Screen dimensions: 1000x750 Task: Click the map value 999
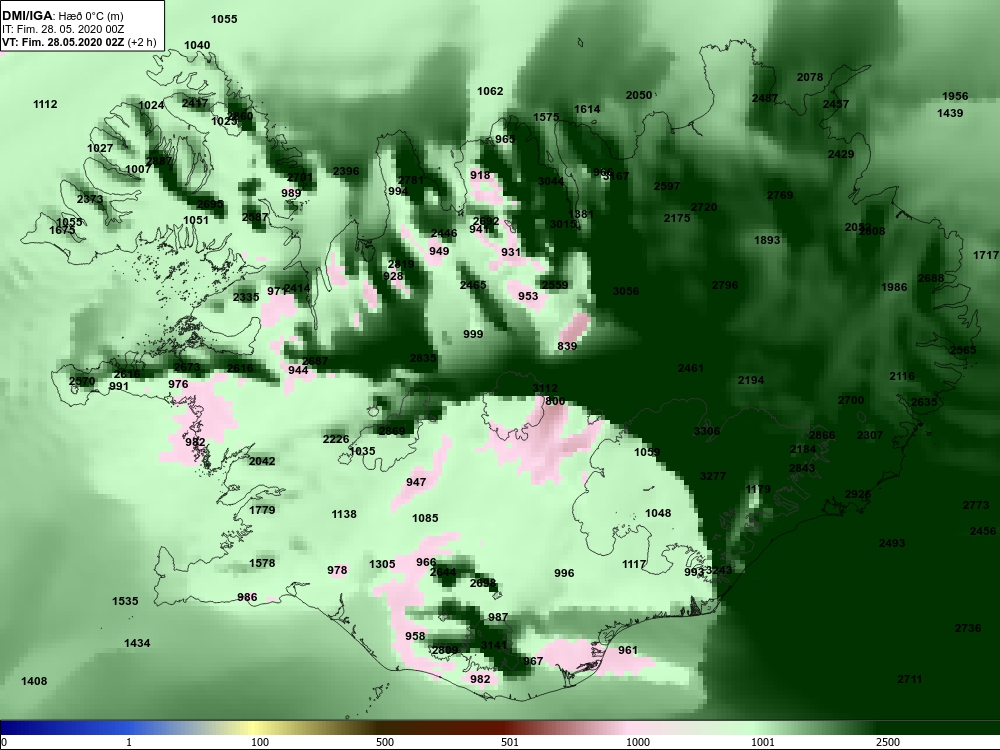(x=473, y=334)
